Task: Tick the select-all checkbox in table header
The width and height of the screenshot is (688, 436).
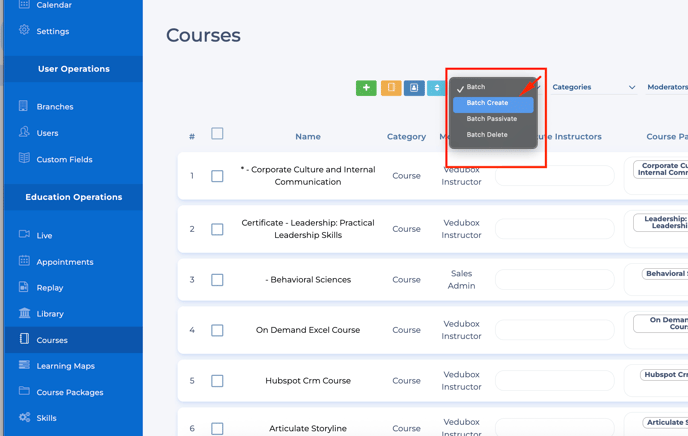Action: tap(217, 134)
